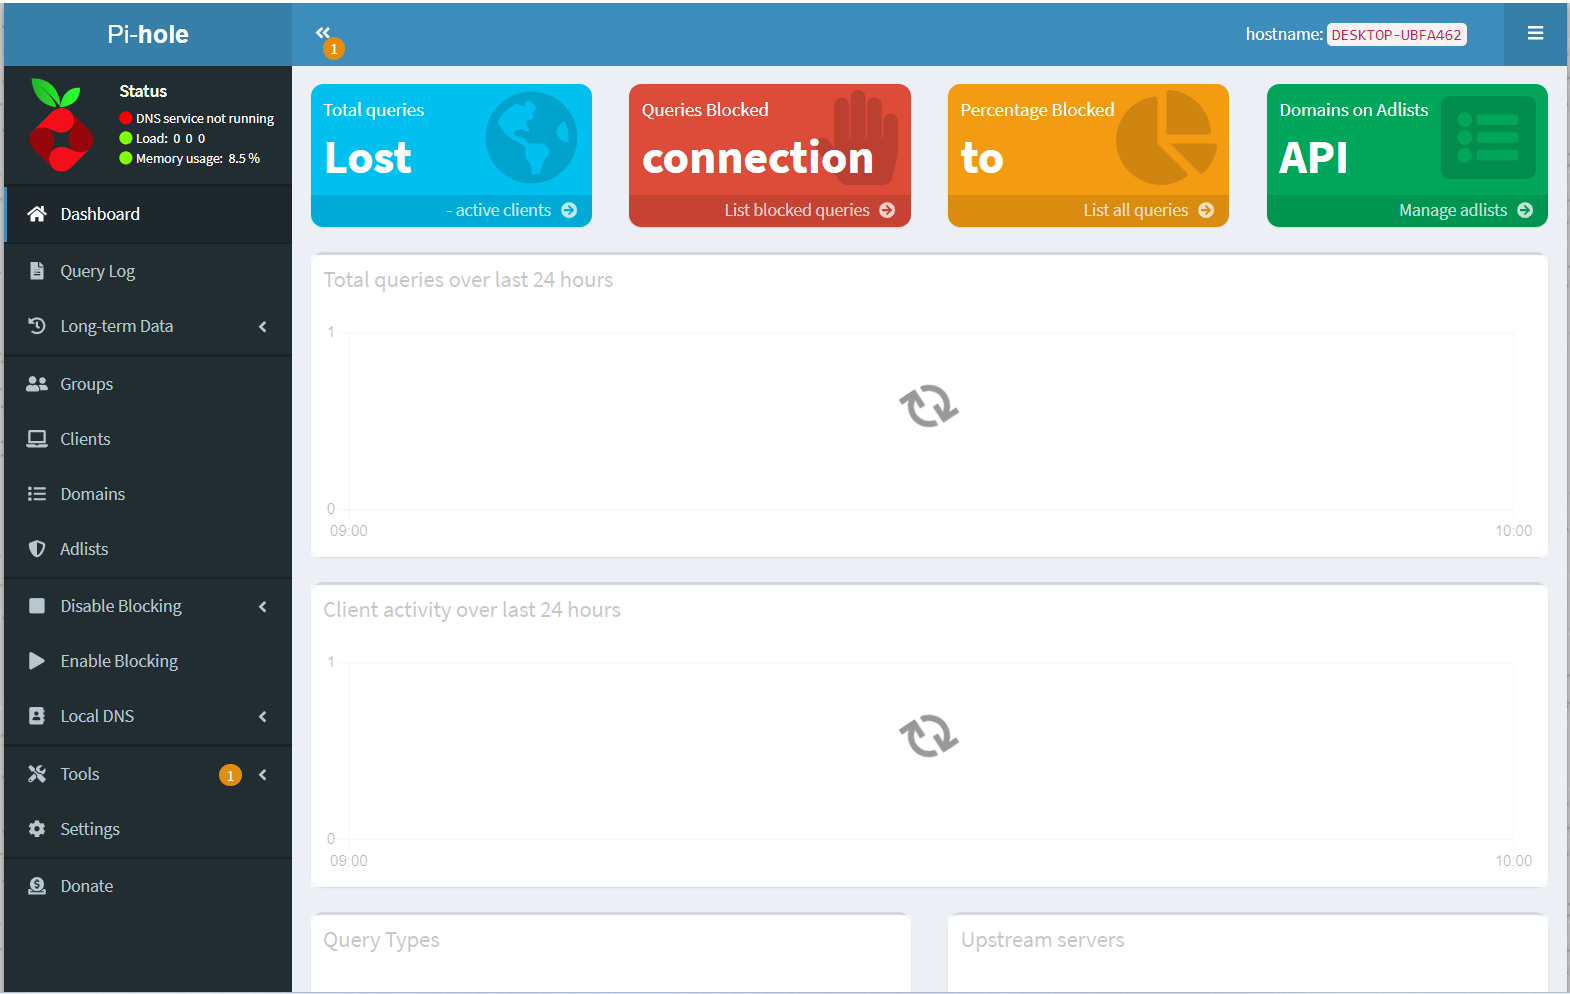1570x994 pixels.
Task: Click the refresh spinner in Client activity chart
Action: tap(929, 736)
